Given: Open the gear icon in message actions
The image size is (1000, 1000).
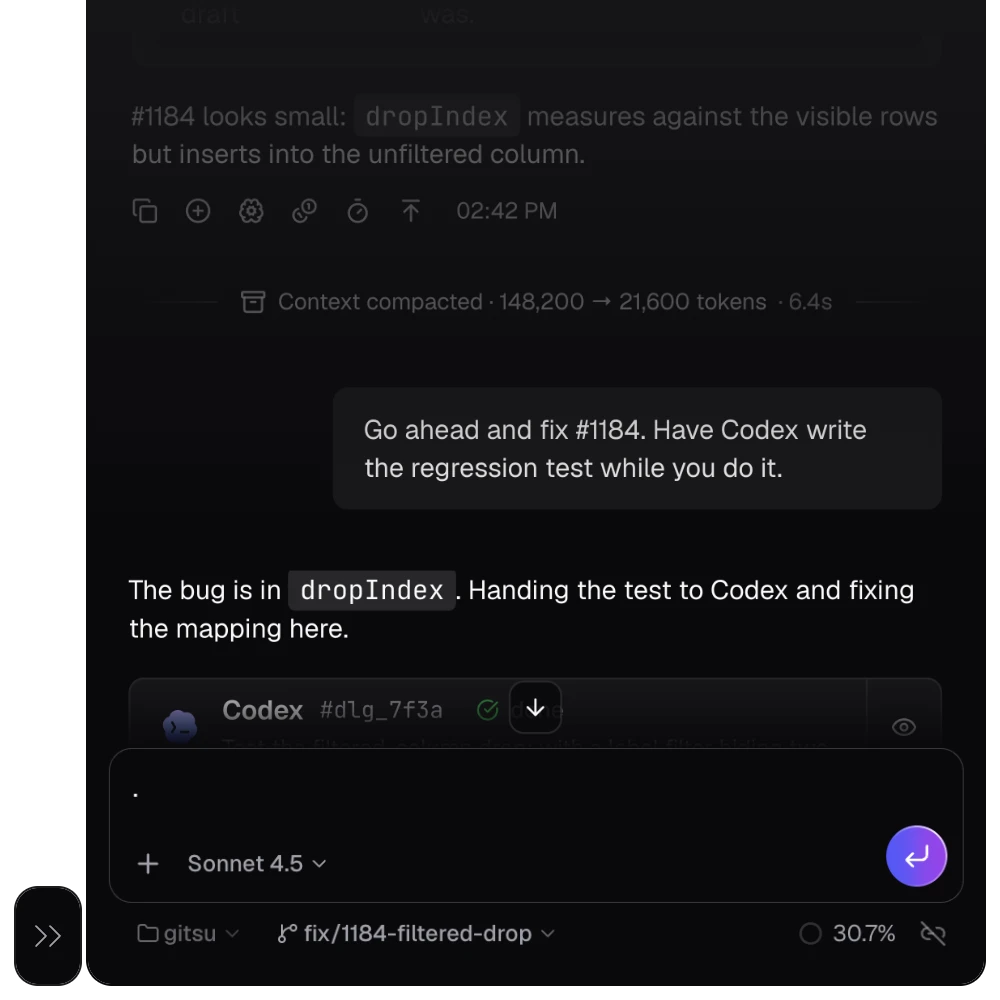Looking at the screenshot, I should point(251,211).
